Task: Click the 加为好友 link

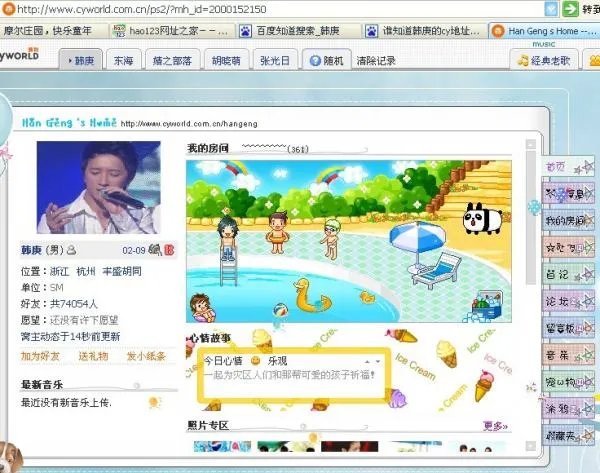Action: [x=40, y=356]
